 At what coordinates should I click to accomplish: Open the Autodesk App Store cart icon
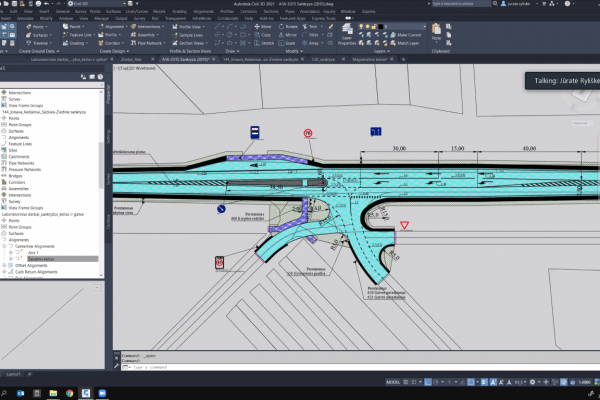[x=544, y=3]
